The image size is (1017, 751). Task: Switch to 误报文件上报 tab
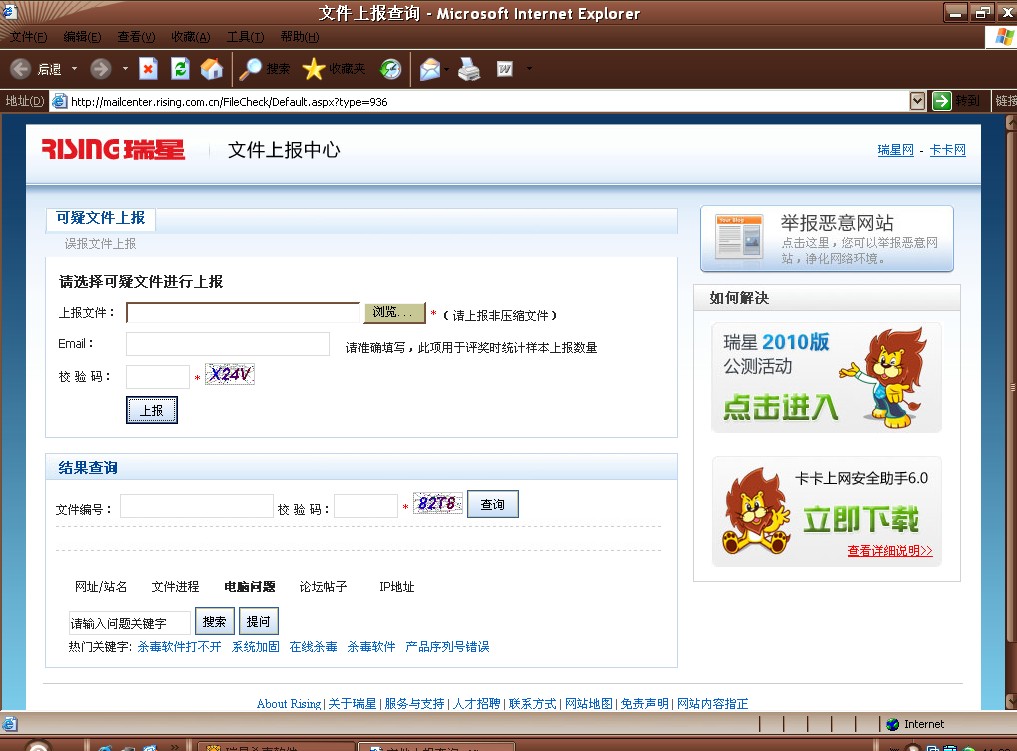tap(100, 244)
